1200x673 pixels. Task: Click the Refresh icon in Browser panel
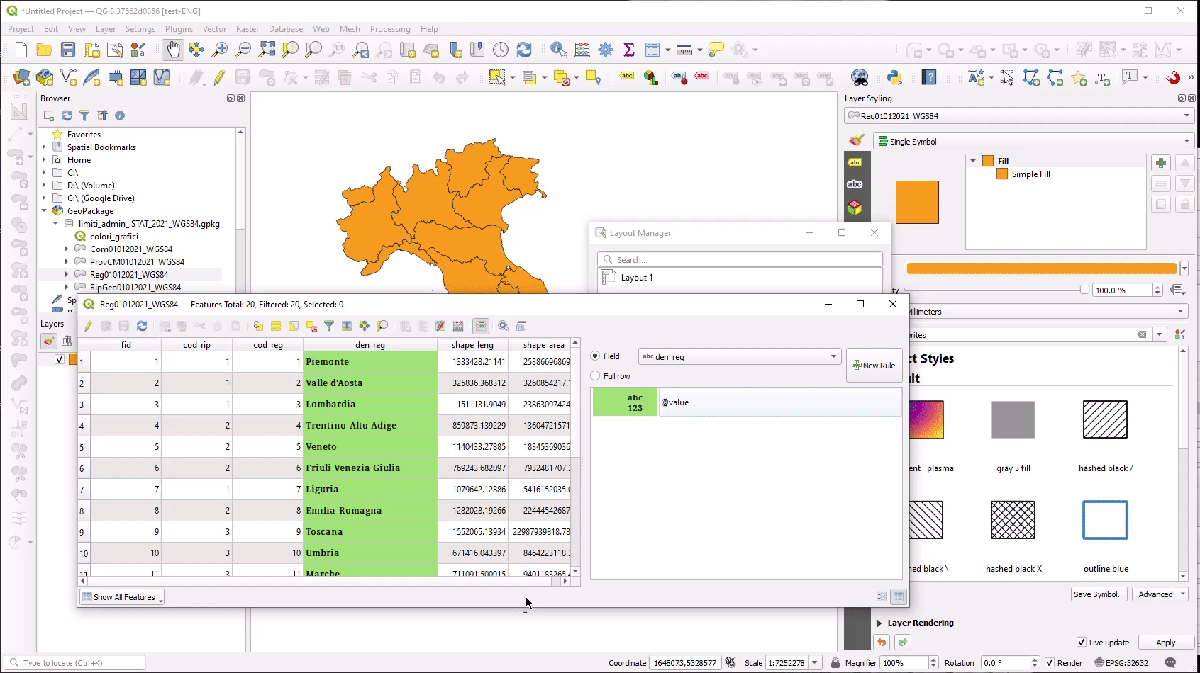67,116
